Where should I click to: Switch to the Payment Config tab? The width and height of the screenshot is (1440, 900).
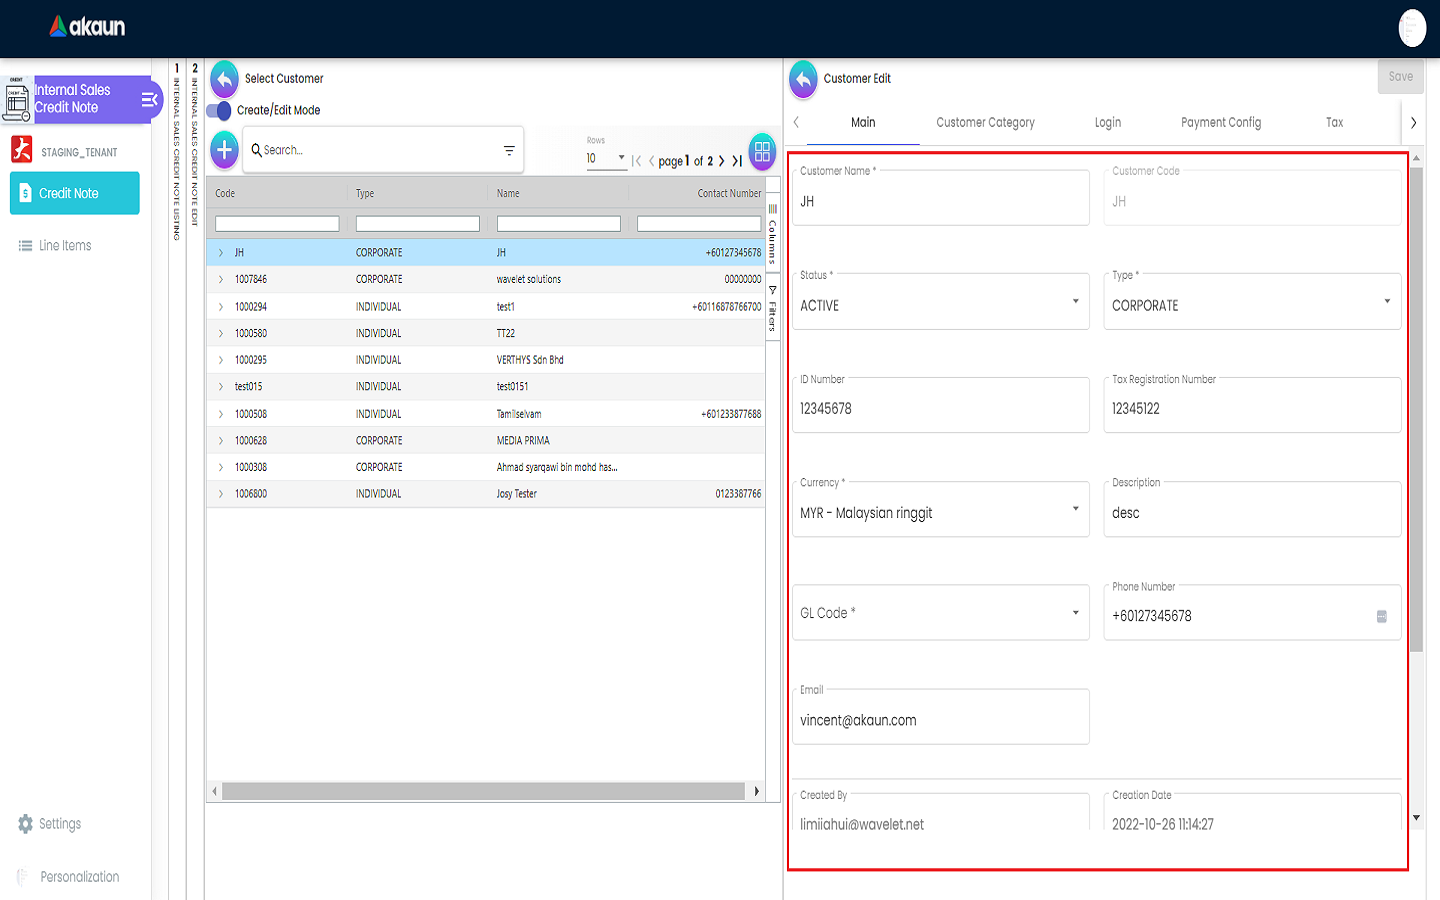point(1220,123)
